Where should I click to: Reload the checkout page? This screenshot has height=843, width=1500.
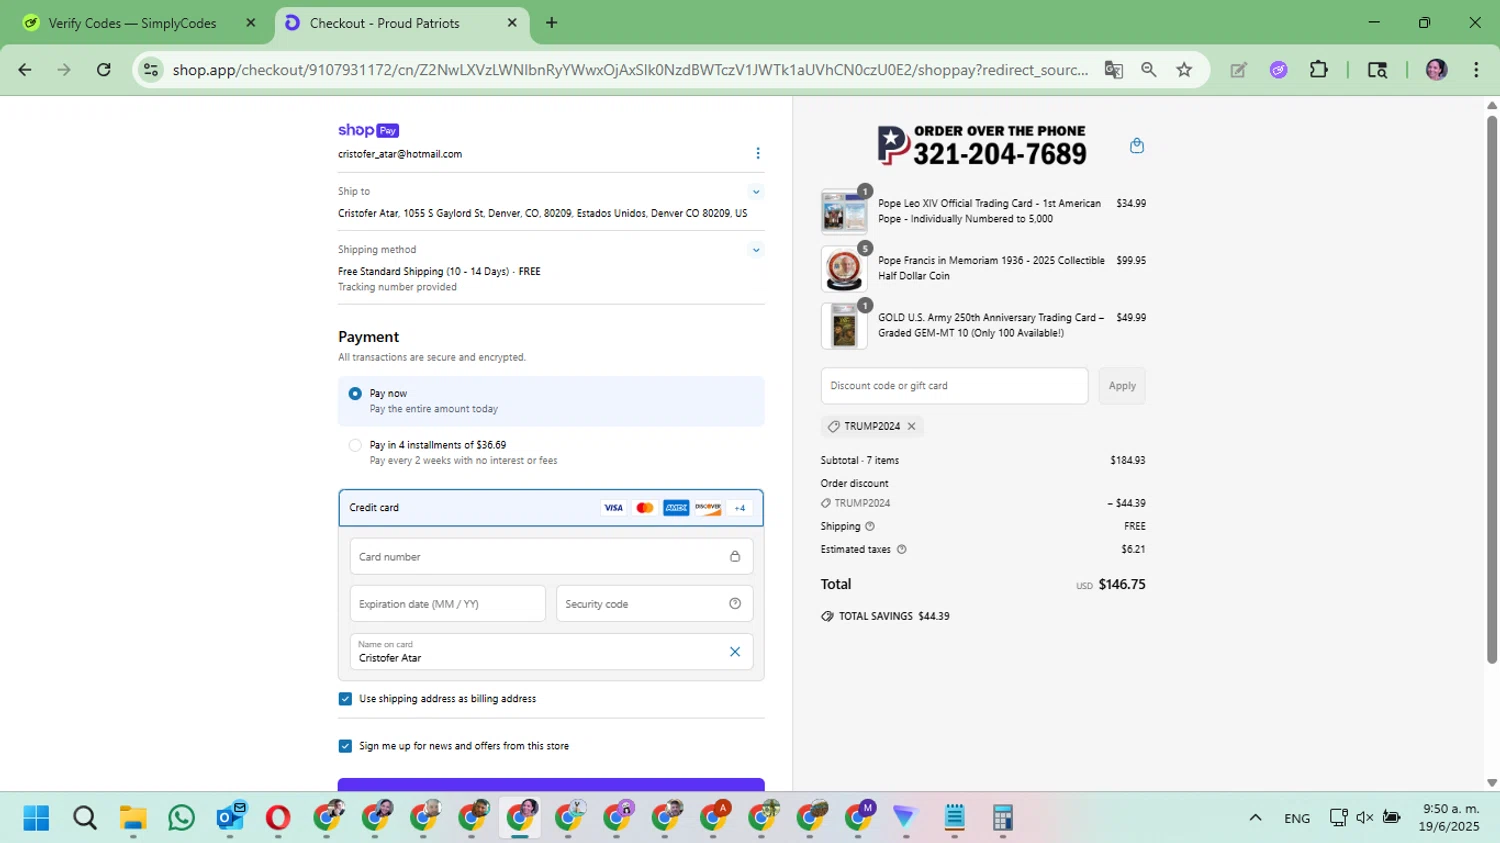click(104, 70)
